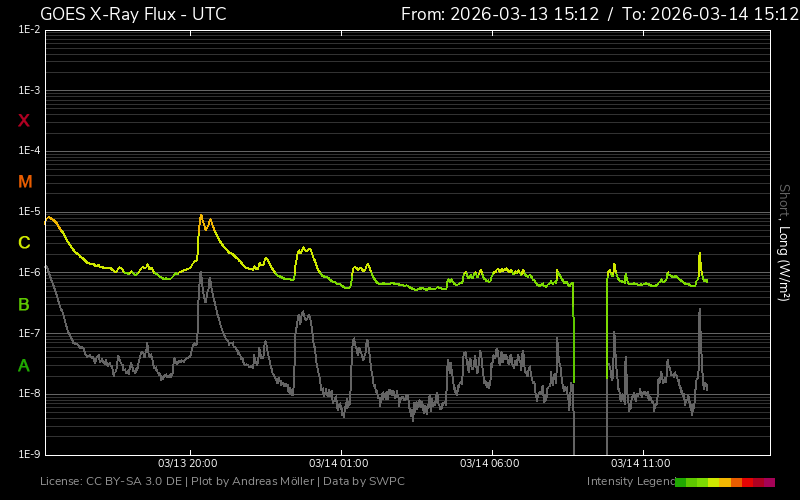Click the 1E-6 y-axis label
Screen dimensions: 800x500
click(x=29, y=272)
